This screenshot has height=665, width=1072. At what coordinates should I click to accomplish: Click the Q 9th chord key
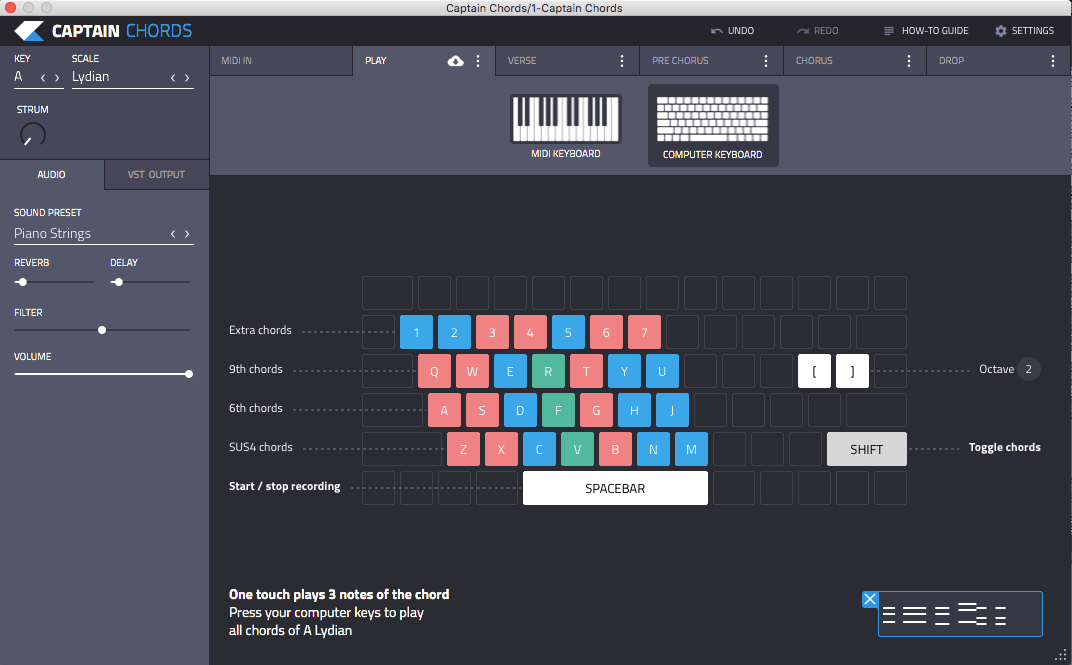pyautogui.click(x=434, y=372)
